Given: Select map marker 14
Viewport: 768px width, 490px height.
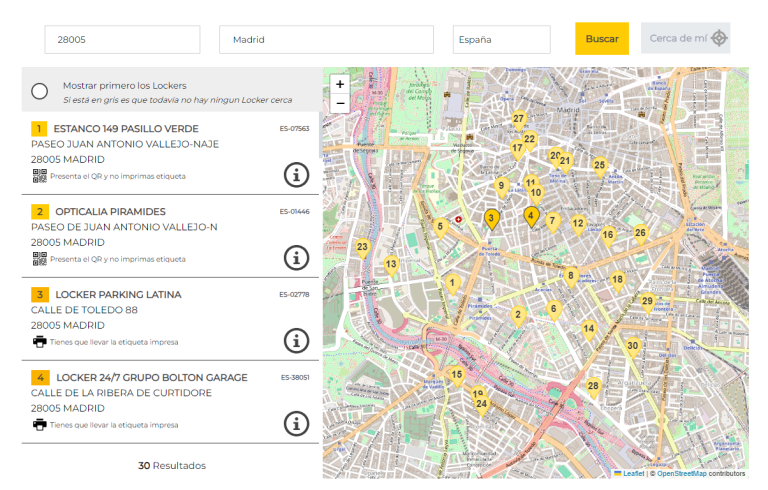Looking at the screenshot, I should pos(589,330).
